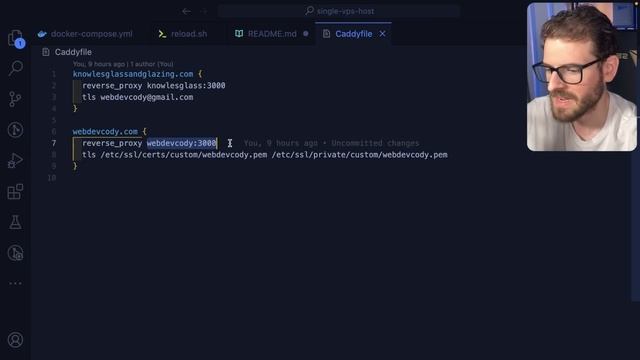Select the Caddyfile tab
Image resolution: width=640 pixels, height=360 pixels.
[x=353, y=34]
